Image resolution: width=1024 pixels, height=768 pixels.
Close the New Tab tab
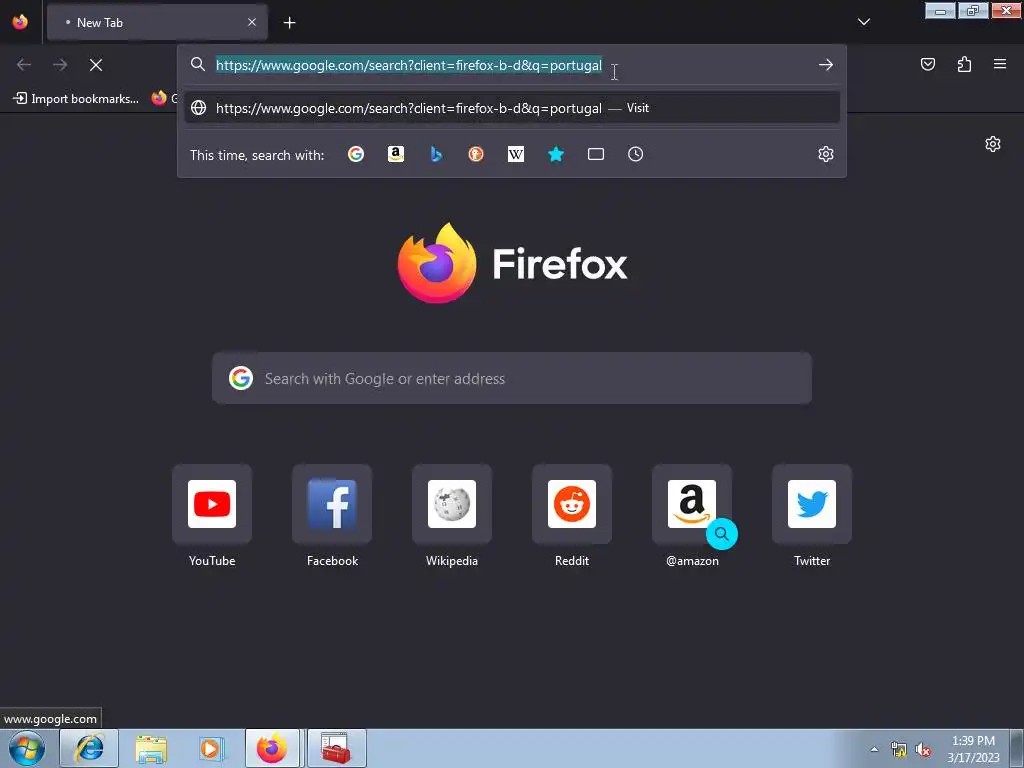tap(252, 22)
